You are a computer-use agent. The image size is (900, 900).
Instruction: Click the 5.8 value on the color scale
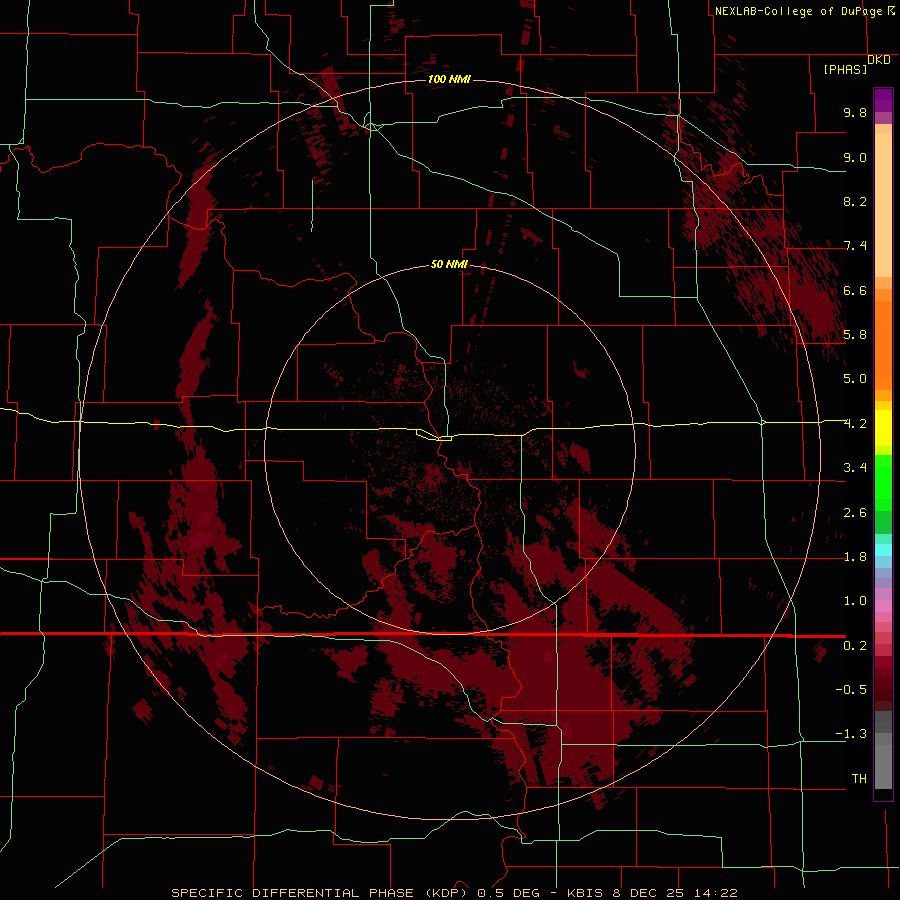pos(855,335)
